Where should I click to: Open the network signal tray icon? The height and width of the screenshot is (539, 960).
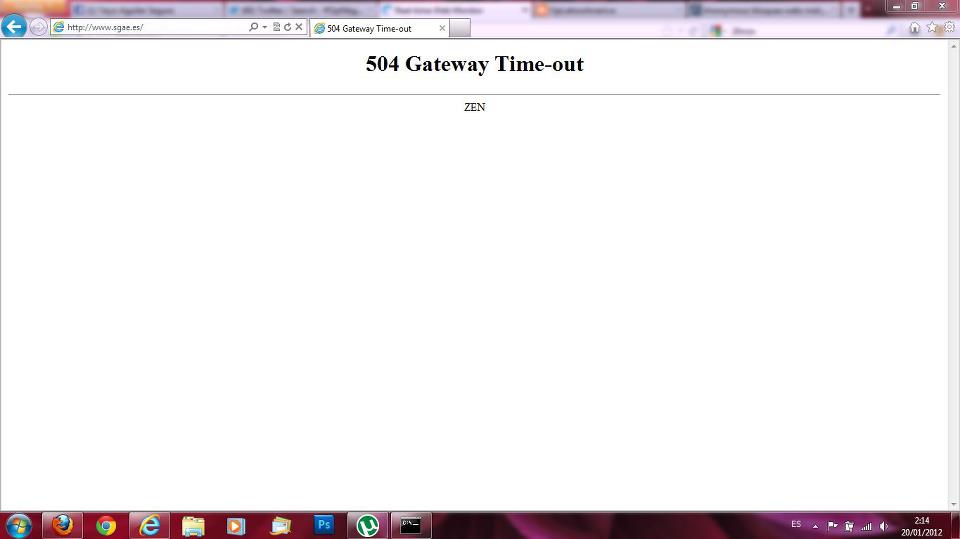(x=866, y=526)
